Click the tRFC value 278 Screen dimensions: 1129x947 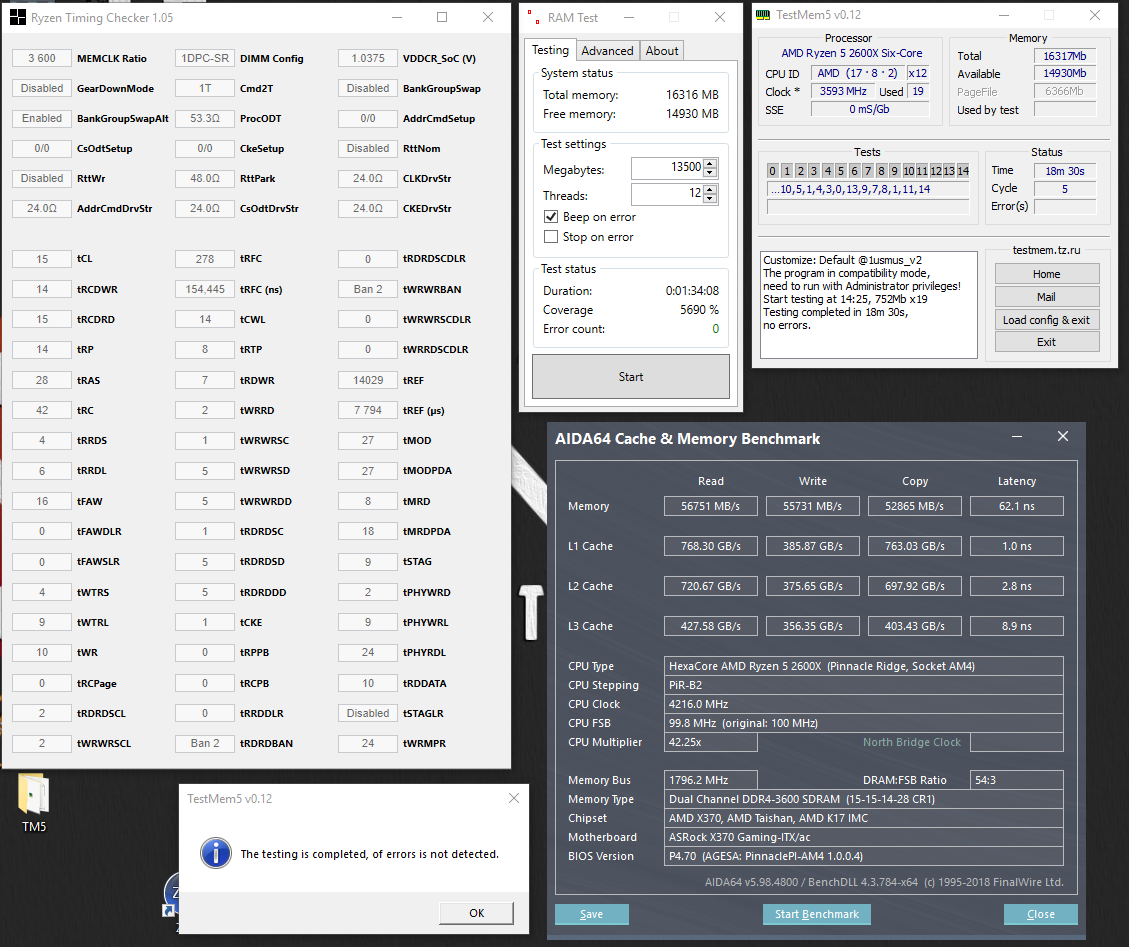[x=204, y=259]
